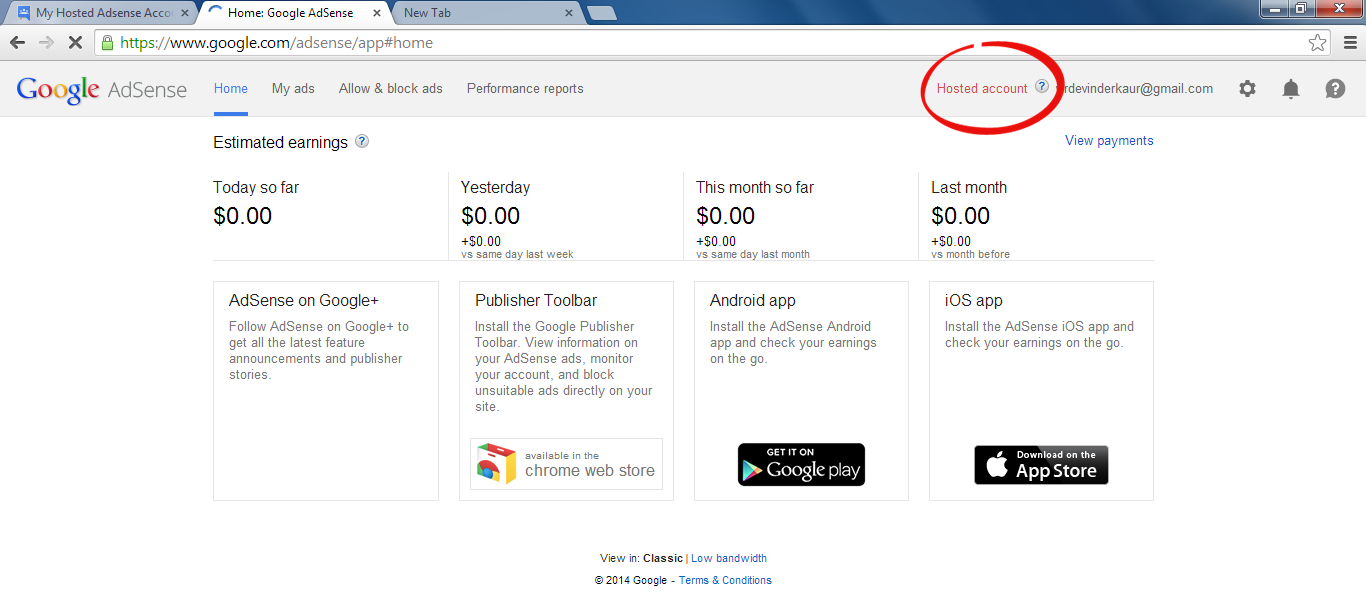
Task: Click the Download on the App Store badge
Action: (x=1041, y=465)
